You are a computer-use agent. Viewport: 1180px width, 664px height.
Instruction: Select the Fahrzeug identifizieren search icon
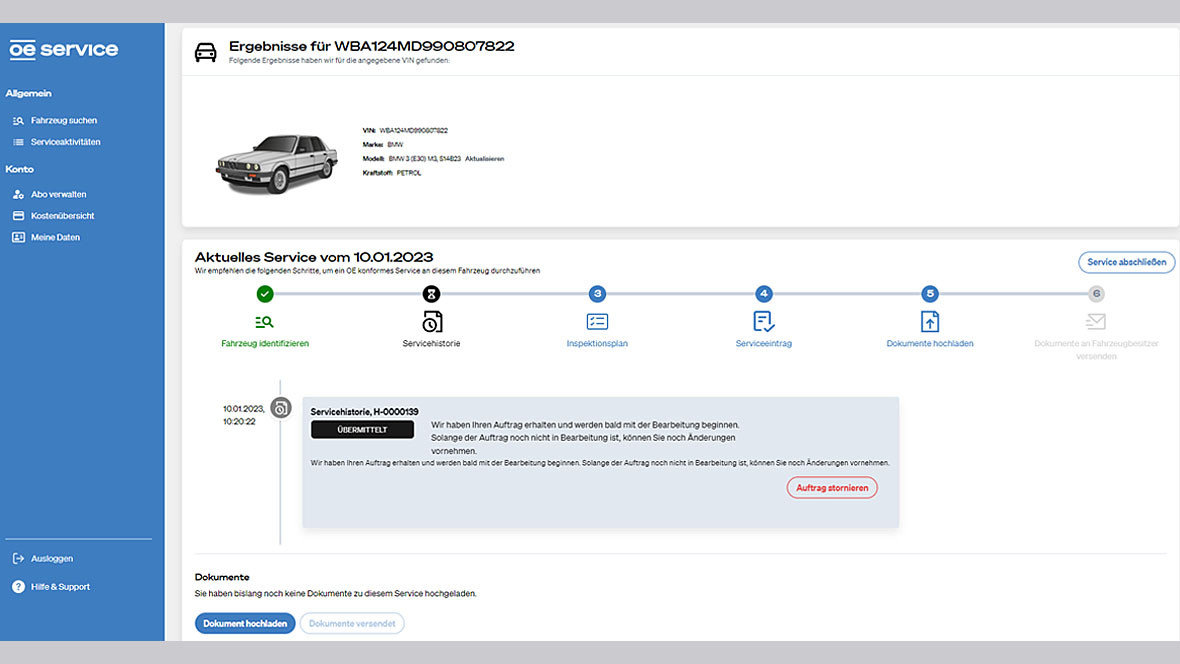pos(264,322)
